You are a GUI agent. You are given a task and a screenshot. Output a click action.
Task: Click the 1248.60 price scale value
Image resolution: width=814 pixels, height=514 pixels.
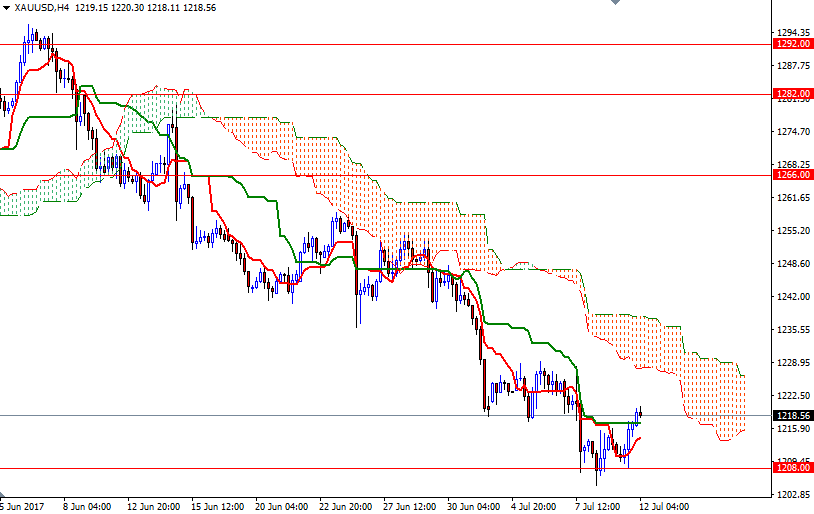[x=793, y=264]
